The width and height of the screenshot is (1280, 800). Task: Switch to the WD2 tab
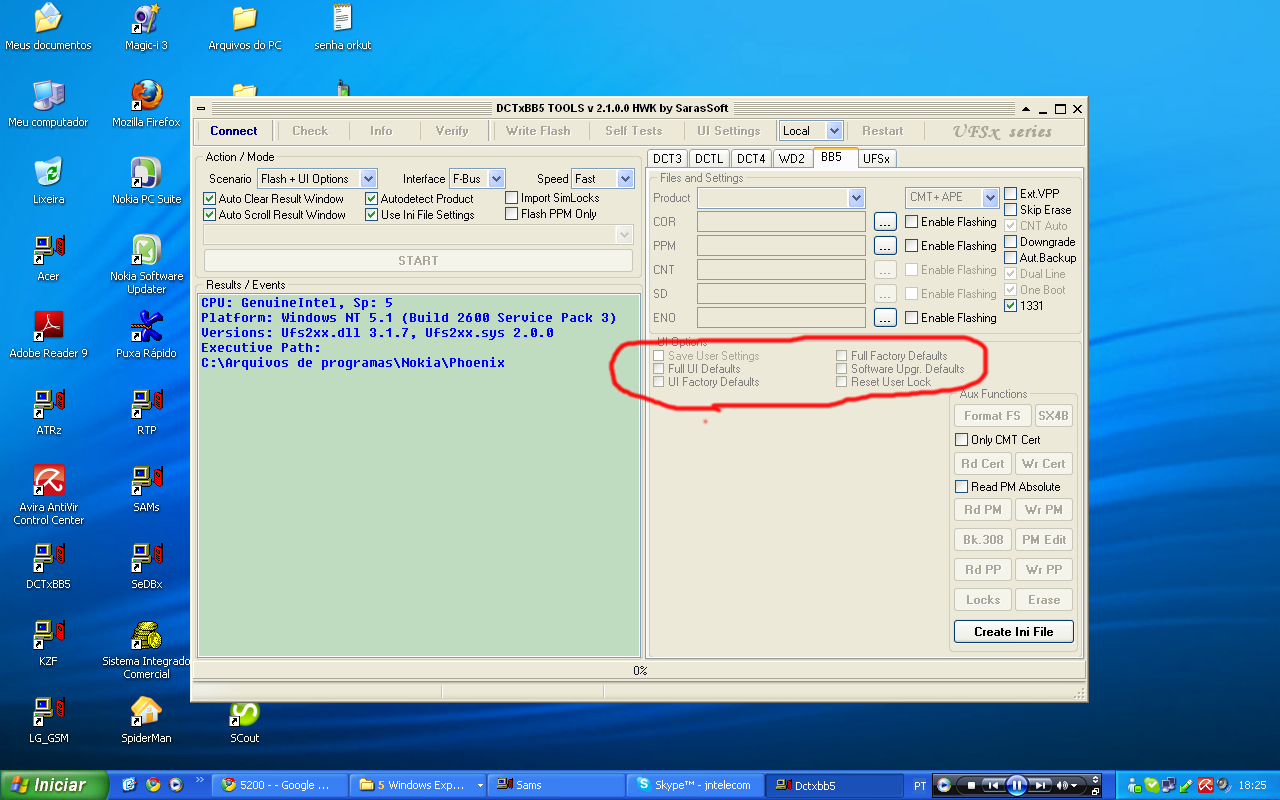pos(791,158)
